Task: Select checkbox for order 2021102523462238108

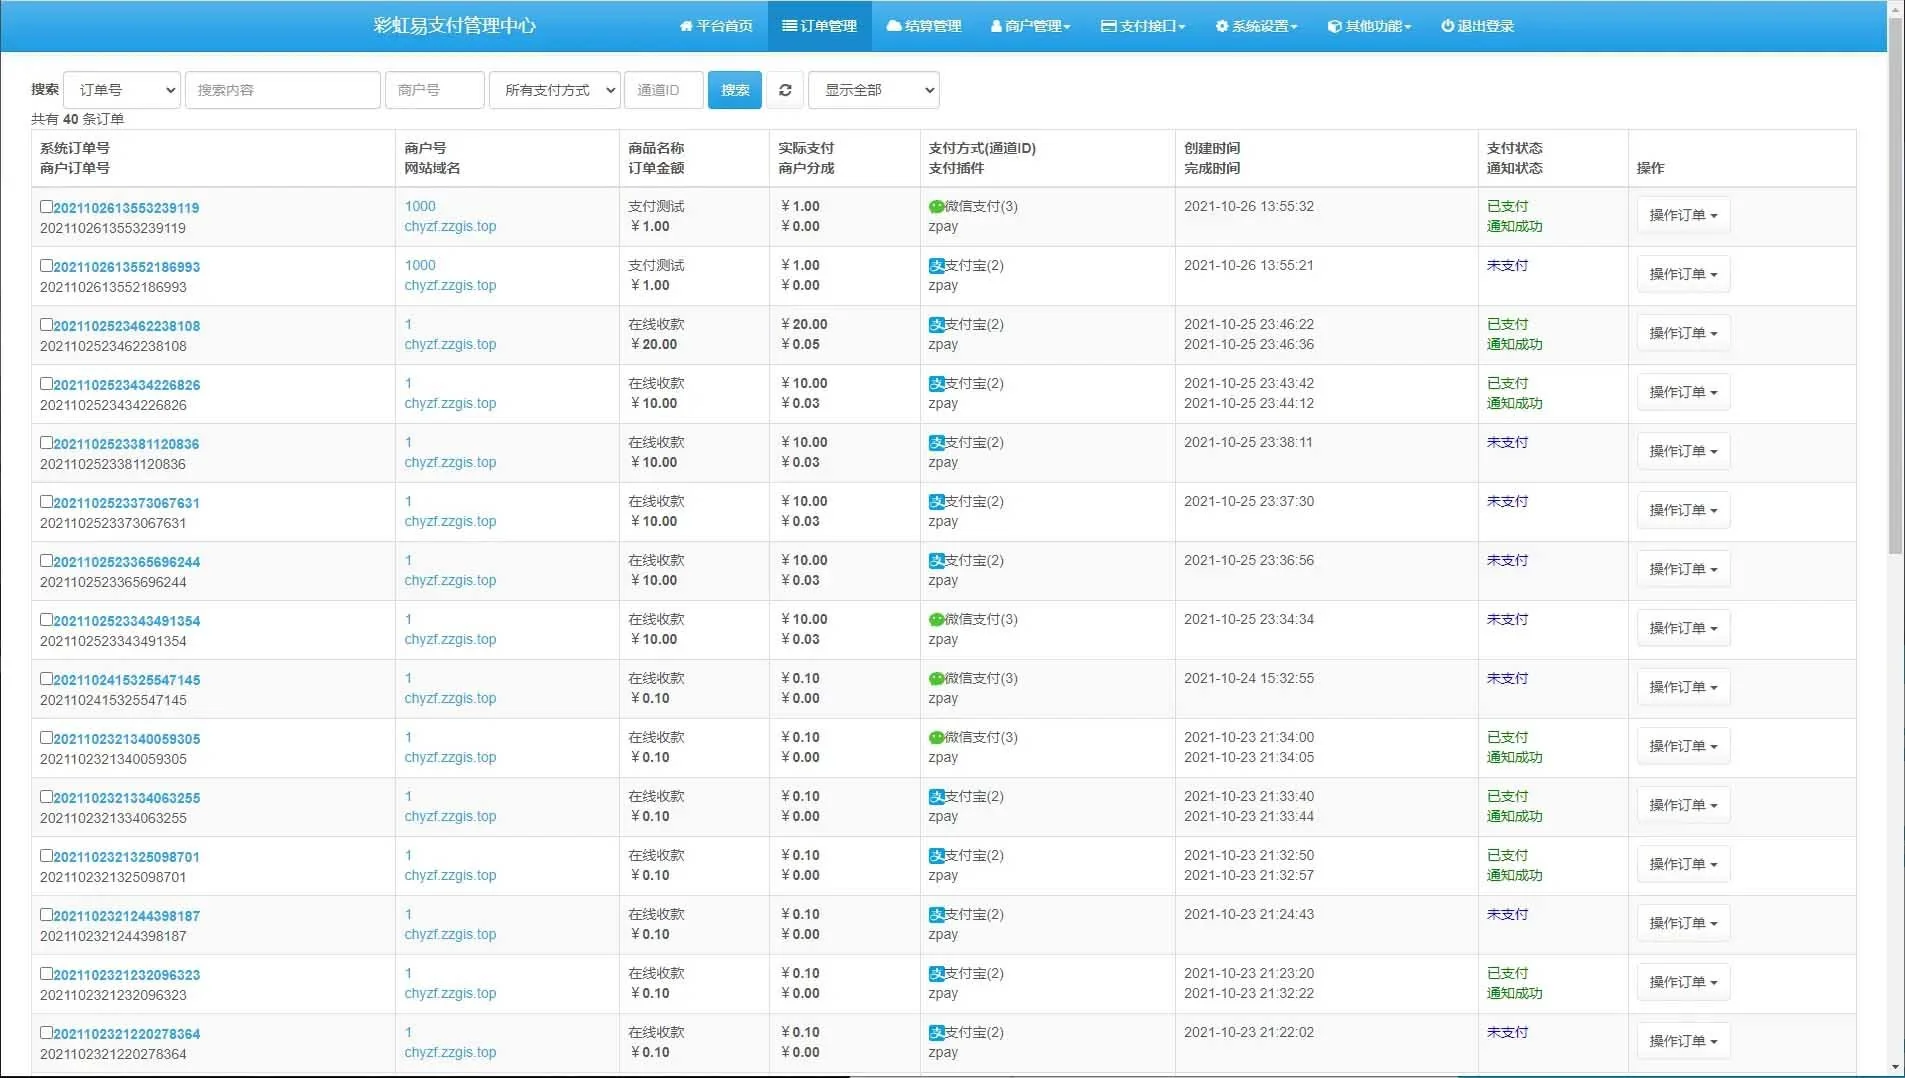Action: point(46,325)
